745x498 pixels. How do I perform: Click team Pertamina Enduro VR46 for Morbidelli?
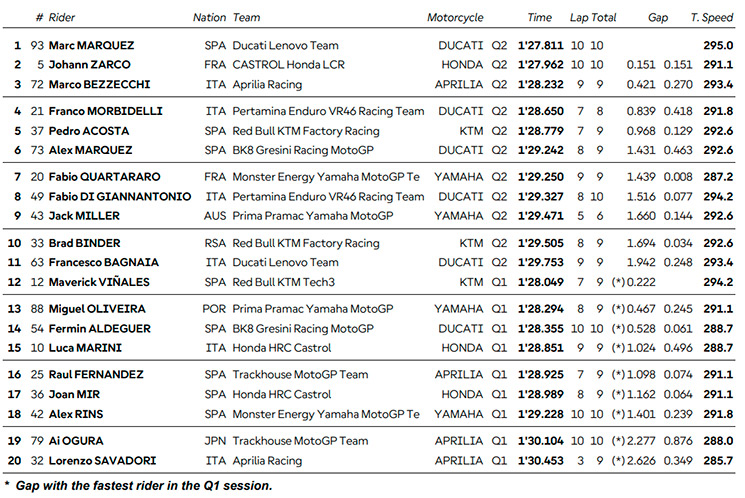(328, 111)
